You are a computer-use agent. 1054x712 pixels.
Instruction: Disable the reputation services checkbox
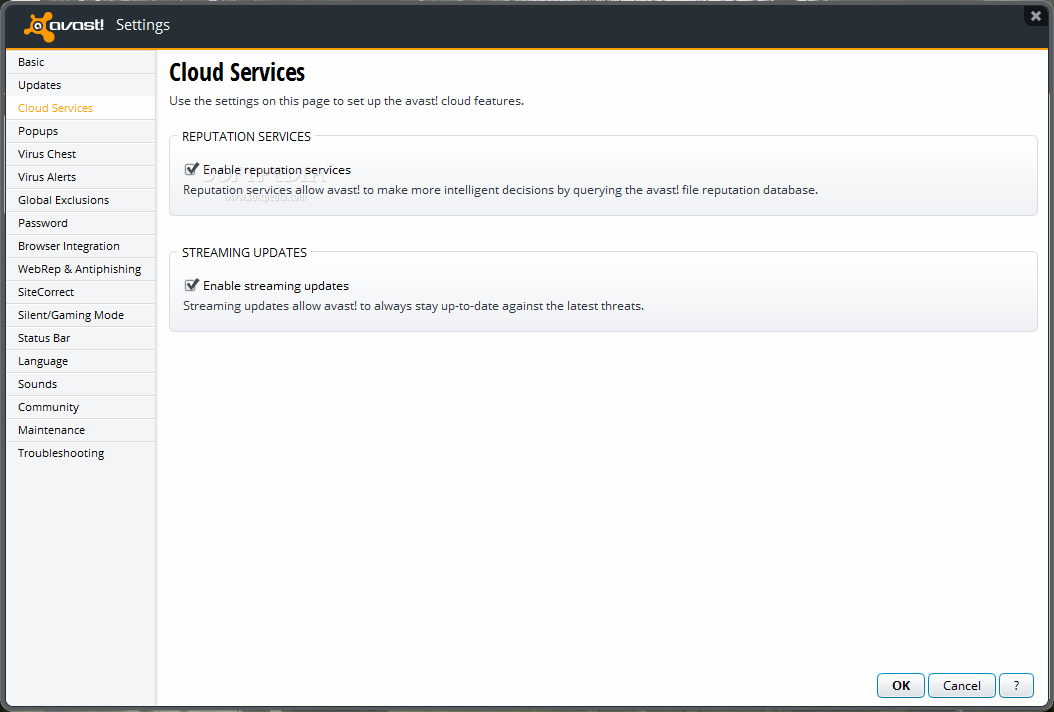192,169
